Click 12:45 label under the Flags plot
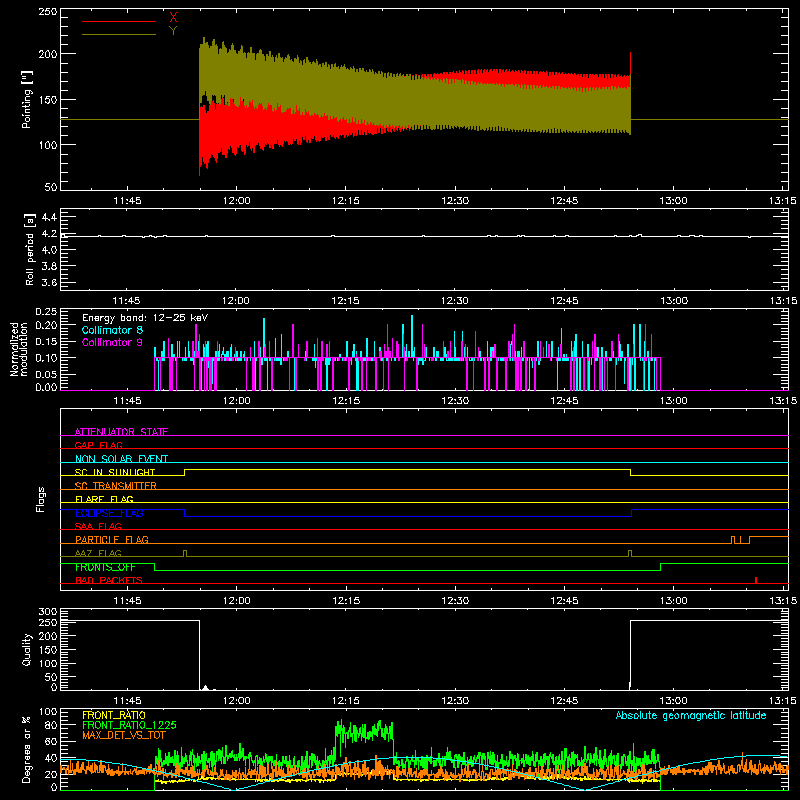 click(x=564, y=601)
